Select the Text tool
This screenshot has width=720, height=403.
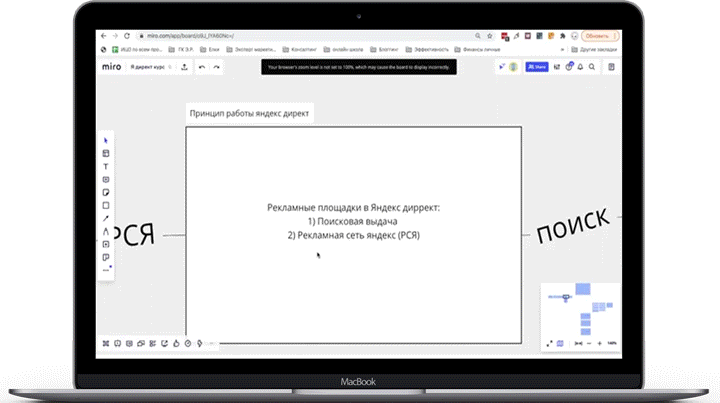(106, 167)
